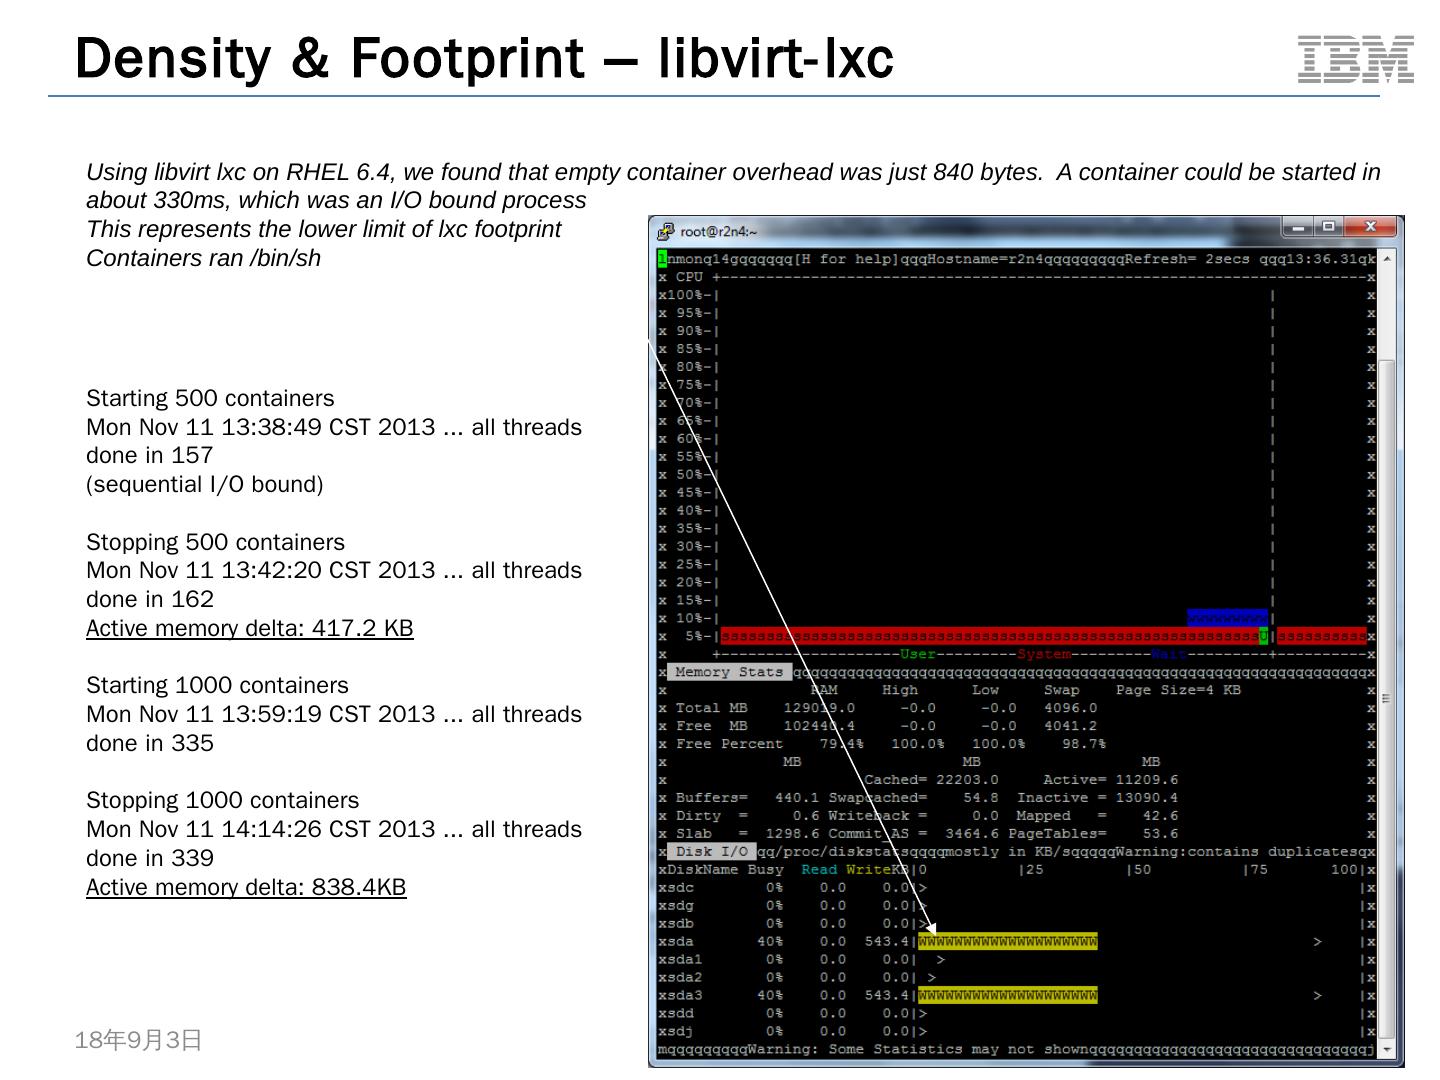Click 'Inactive = 13090.4' value
This screenshot has width=1440, height=1080.
tap(1098, 798)
